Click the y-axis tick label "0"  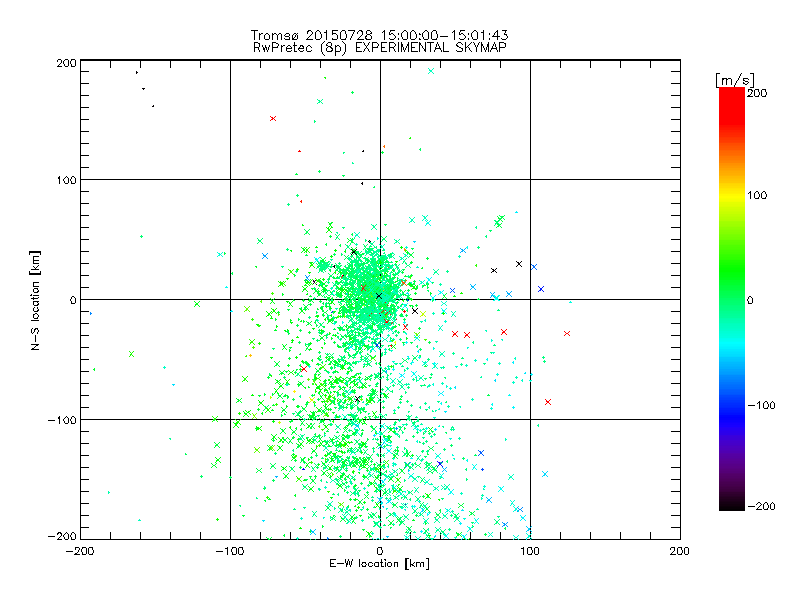coord(73,300)
